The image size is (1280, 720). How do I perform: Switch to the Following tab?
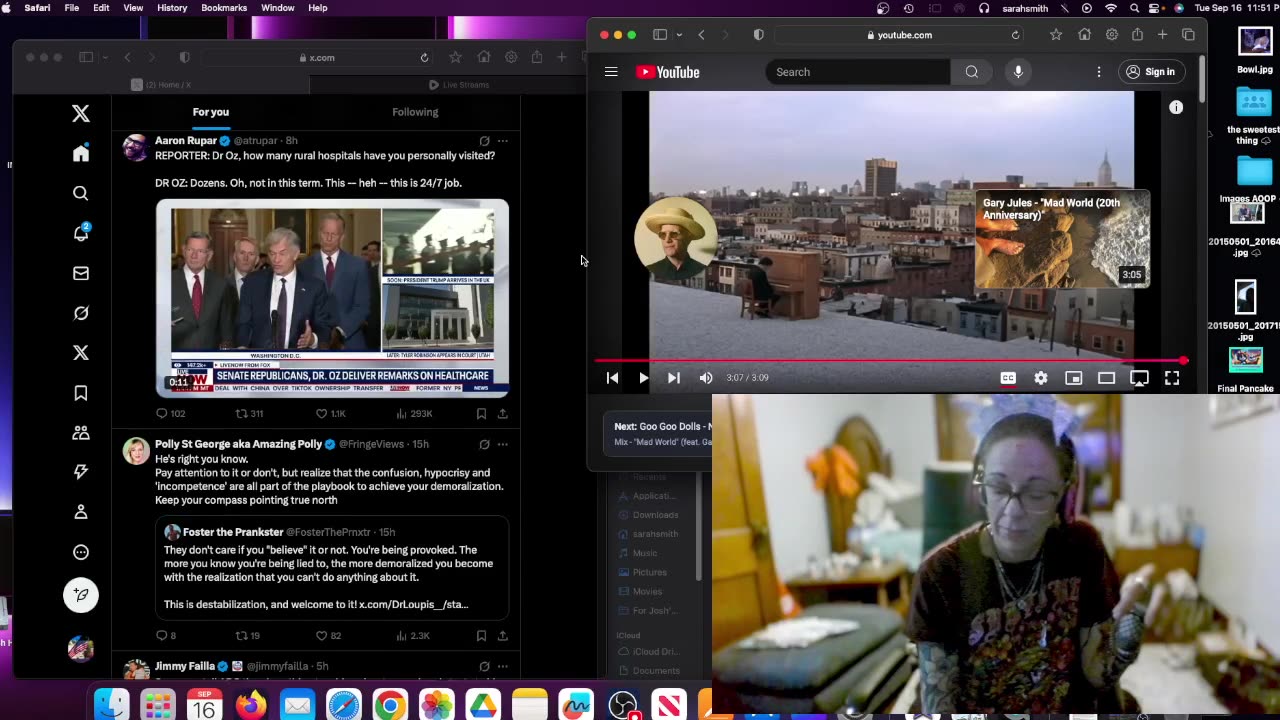(x=415, y=112)
